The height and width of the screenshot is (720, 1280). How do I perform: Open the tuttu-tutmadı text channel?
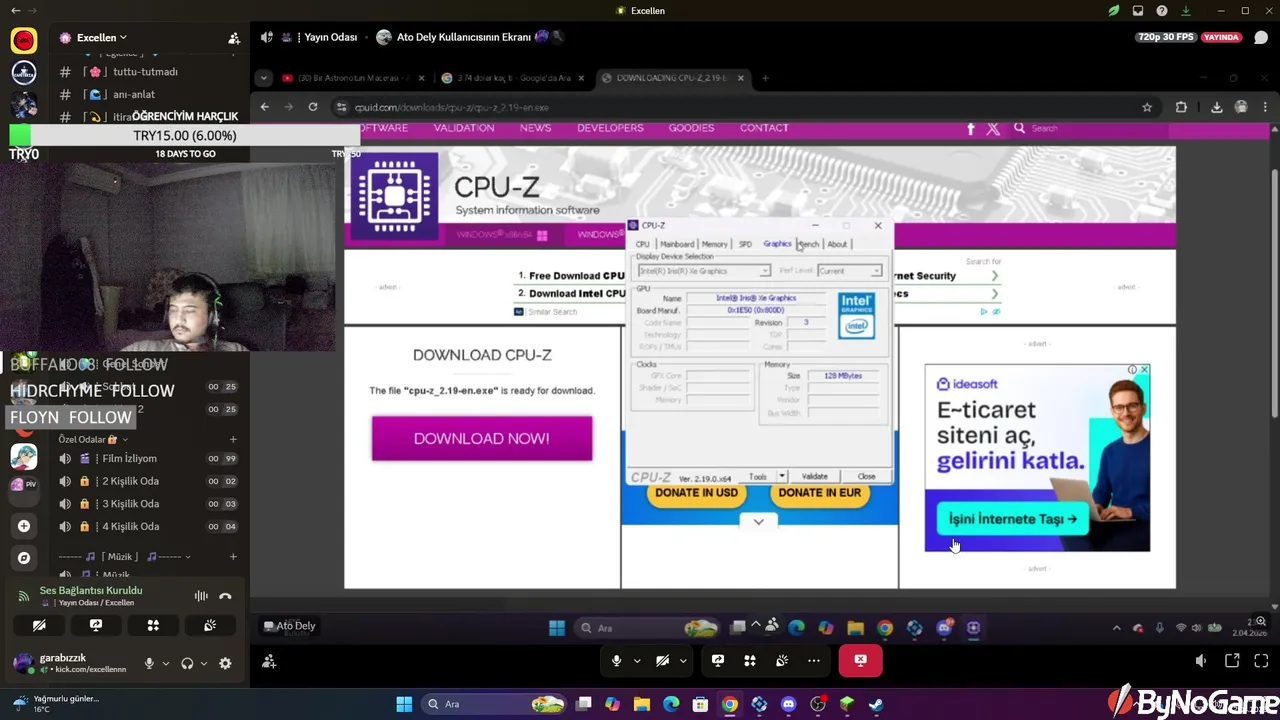[145, 72]
